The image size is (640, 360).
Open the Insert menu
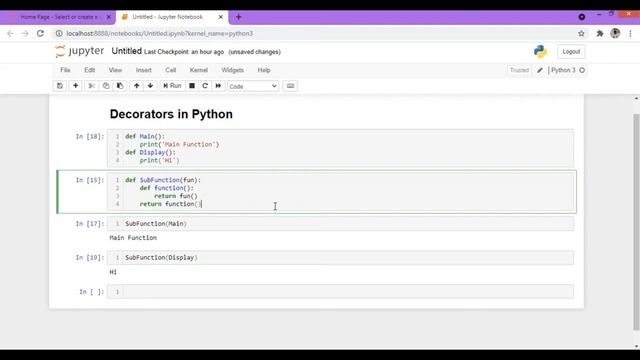pos(144,70)
